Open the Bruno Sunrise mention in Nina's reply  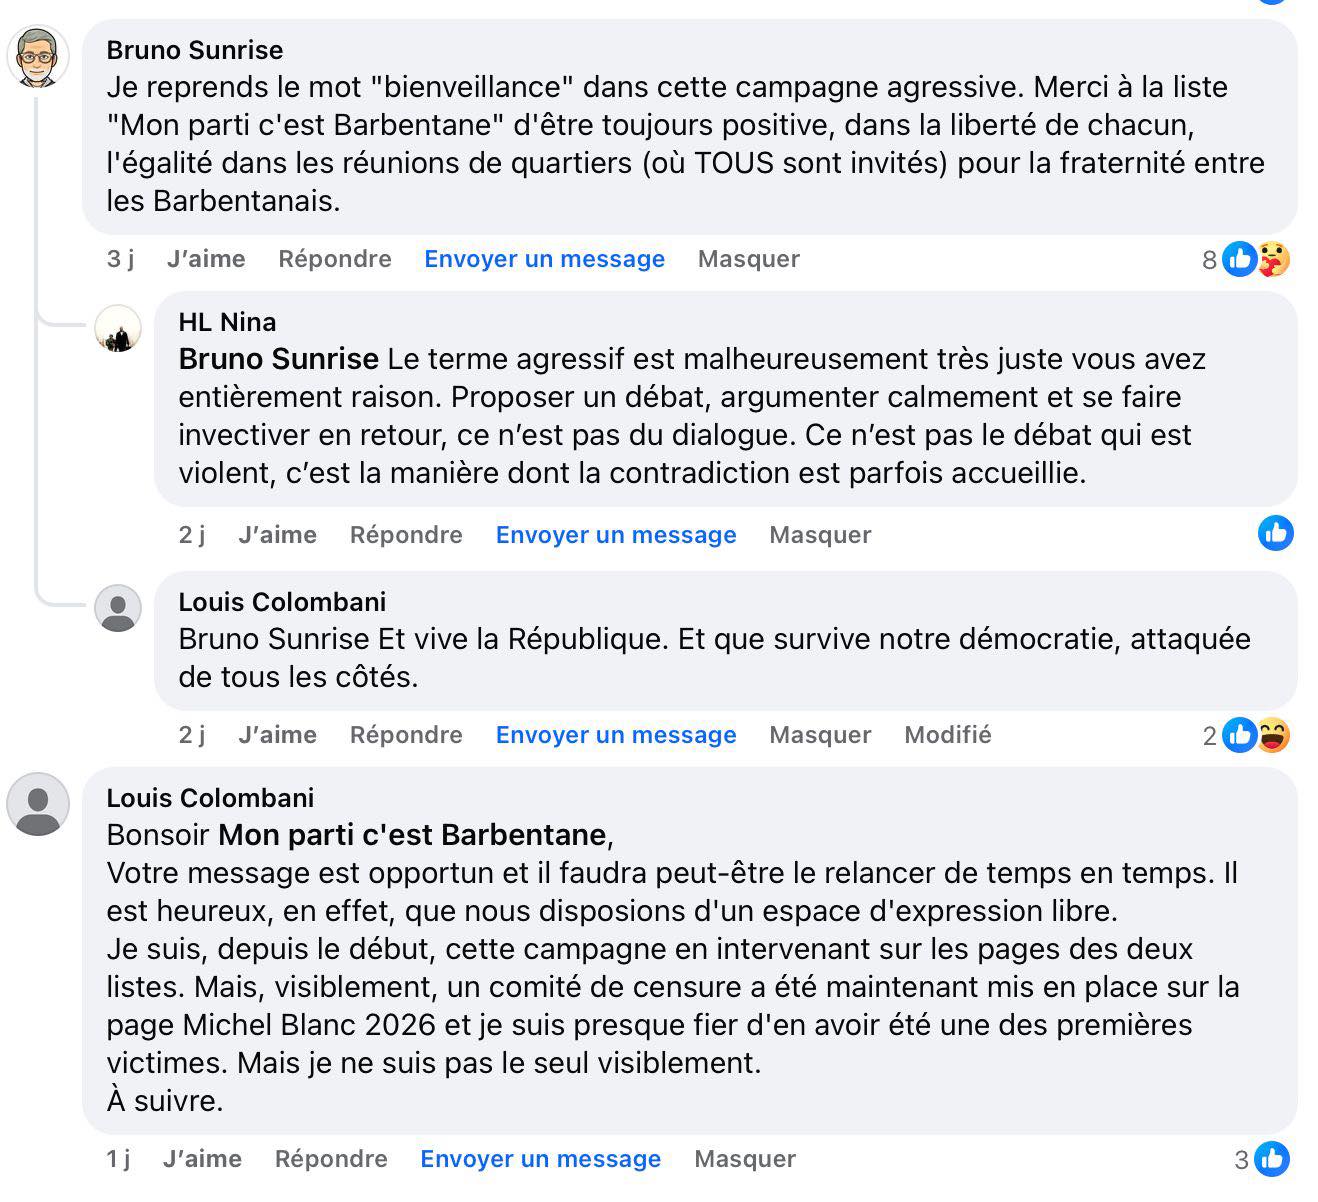278,359
